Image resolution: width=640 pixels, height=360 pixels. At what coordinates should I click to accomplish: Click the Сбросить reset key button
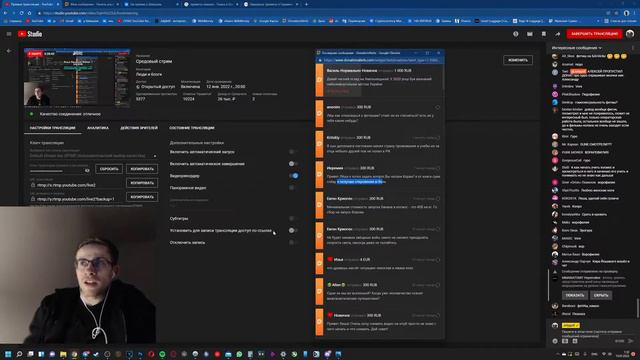pos(109,169)
